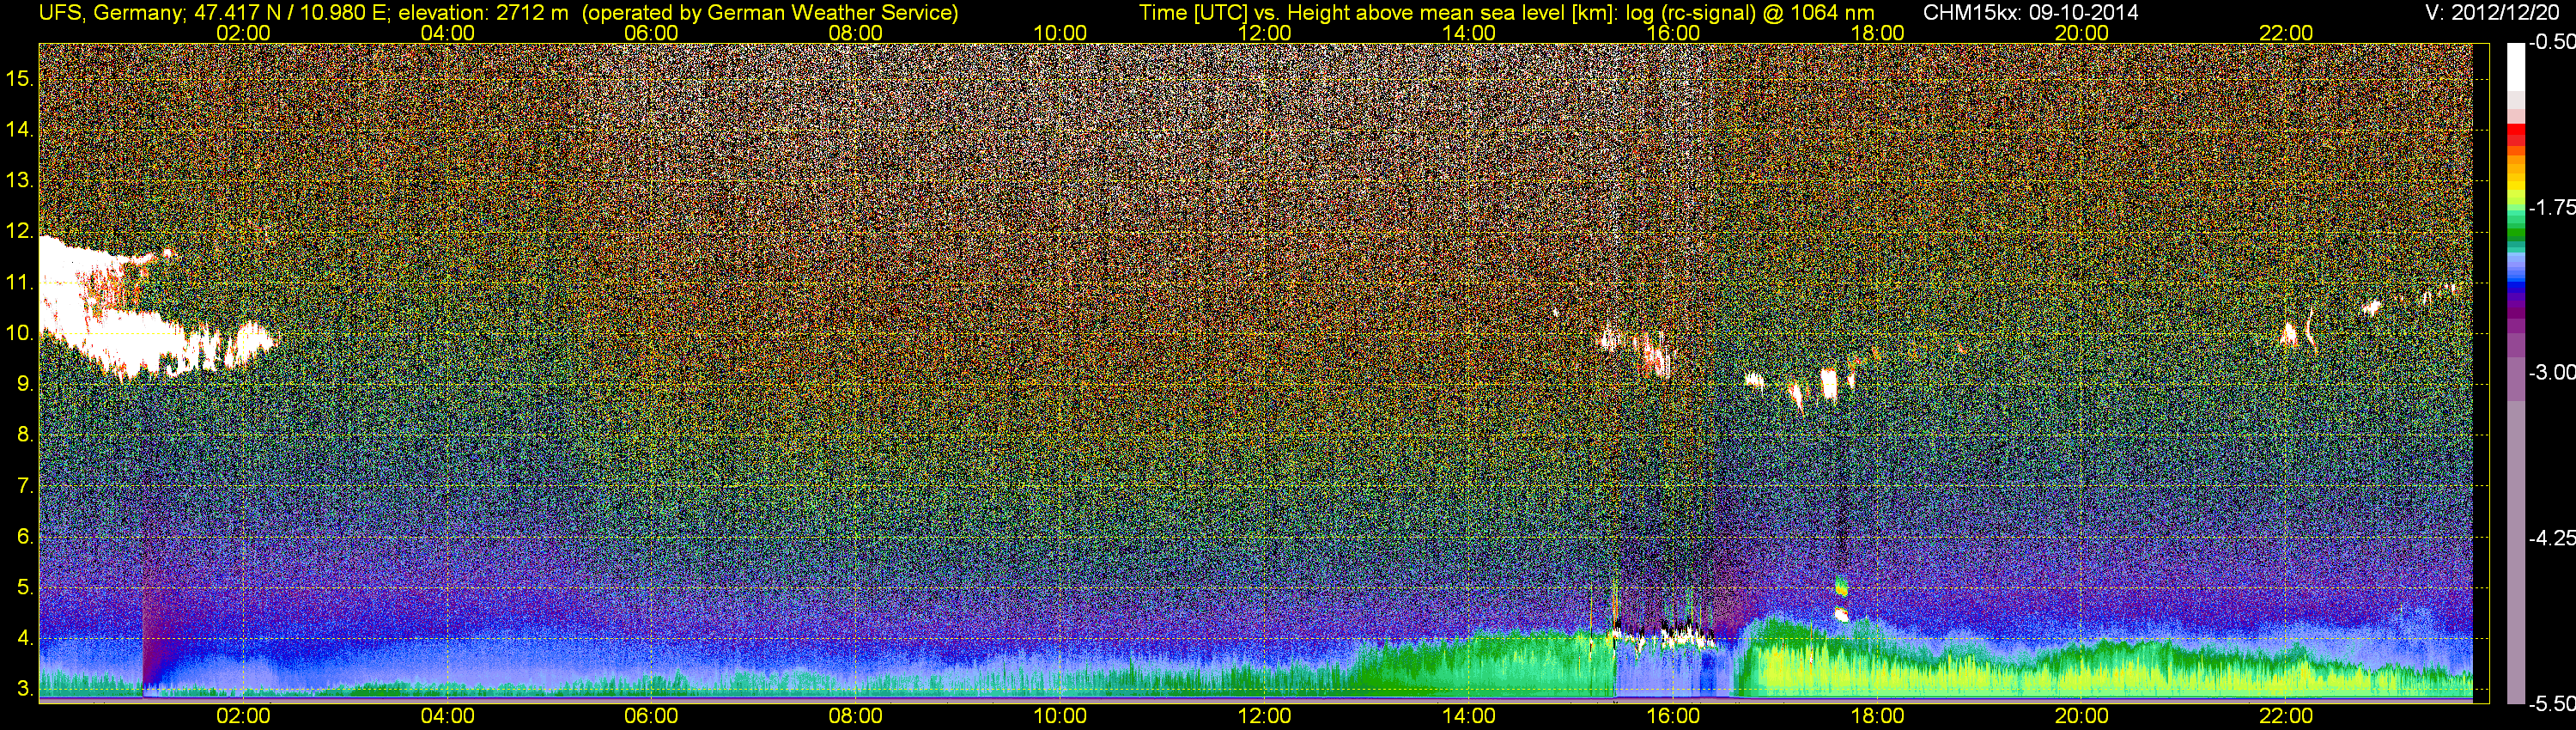Click the colorbar value '-4.25'
Image resolution: width=2576 pixels, height=730 pixels.
coord(2551,538)
